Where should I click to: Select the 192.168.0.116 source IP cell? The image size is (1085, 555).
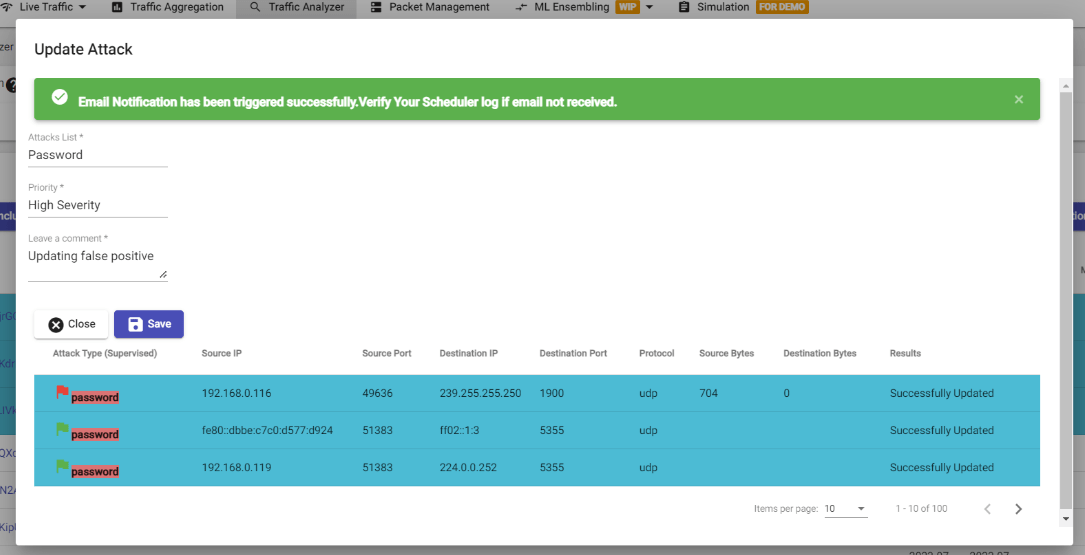[x=237, y=393]
